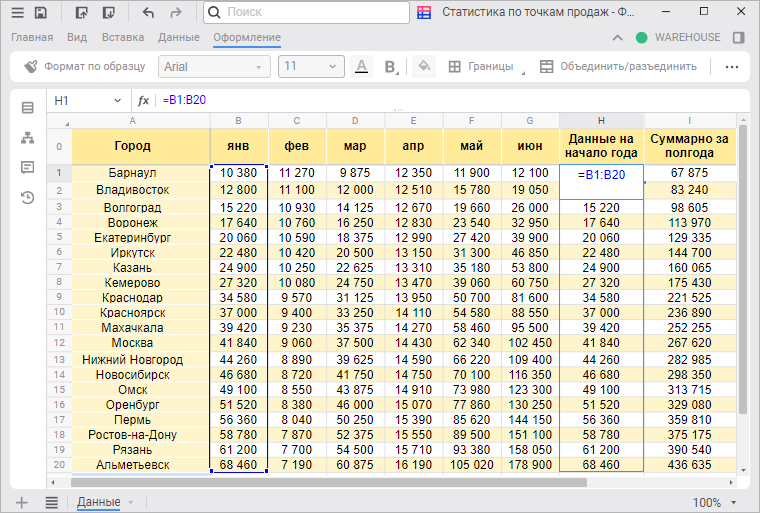The image size is (760, 513).
Task: Open the Вид tab
Action: (x=77, y=37)
